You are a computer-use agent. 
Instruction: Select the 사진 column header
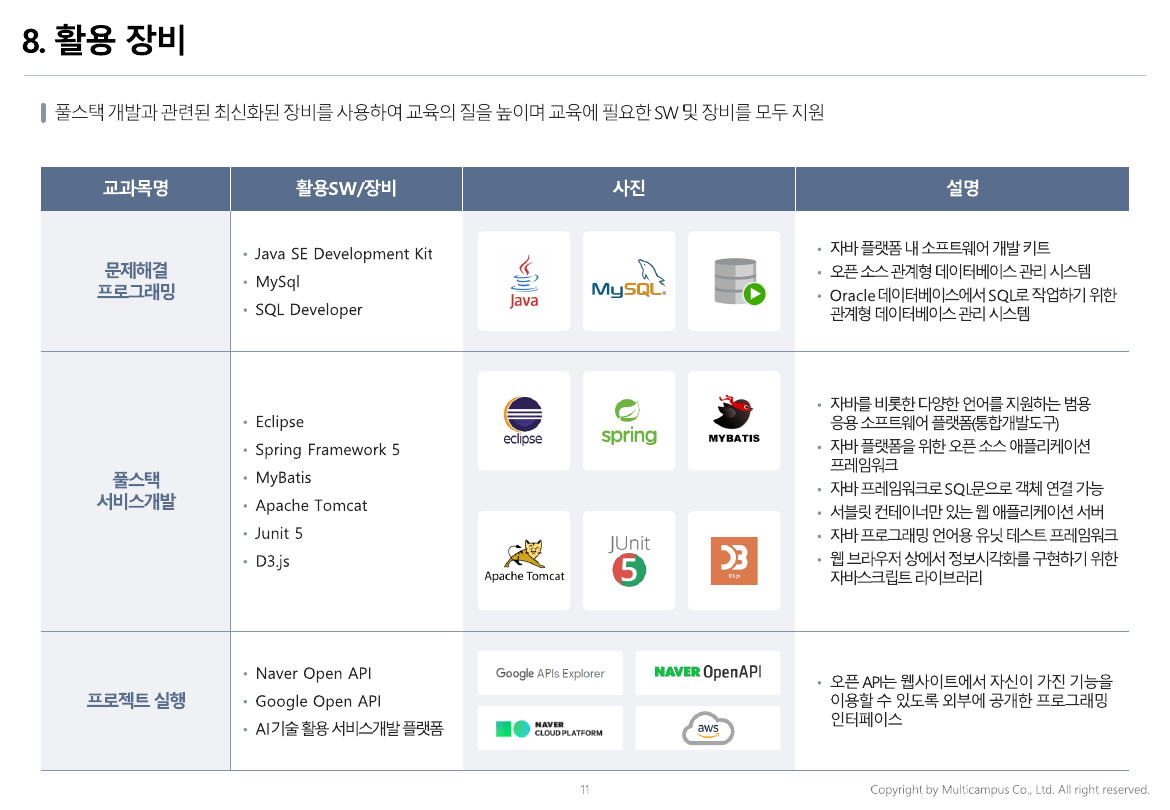click(x=628, y=188)
